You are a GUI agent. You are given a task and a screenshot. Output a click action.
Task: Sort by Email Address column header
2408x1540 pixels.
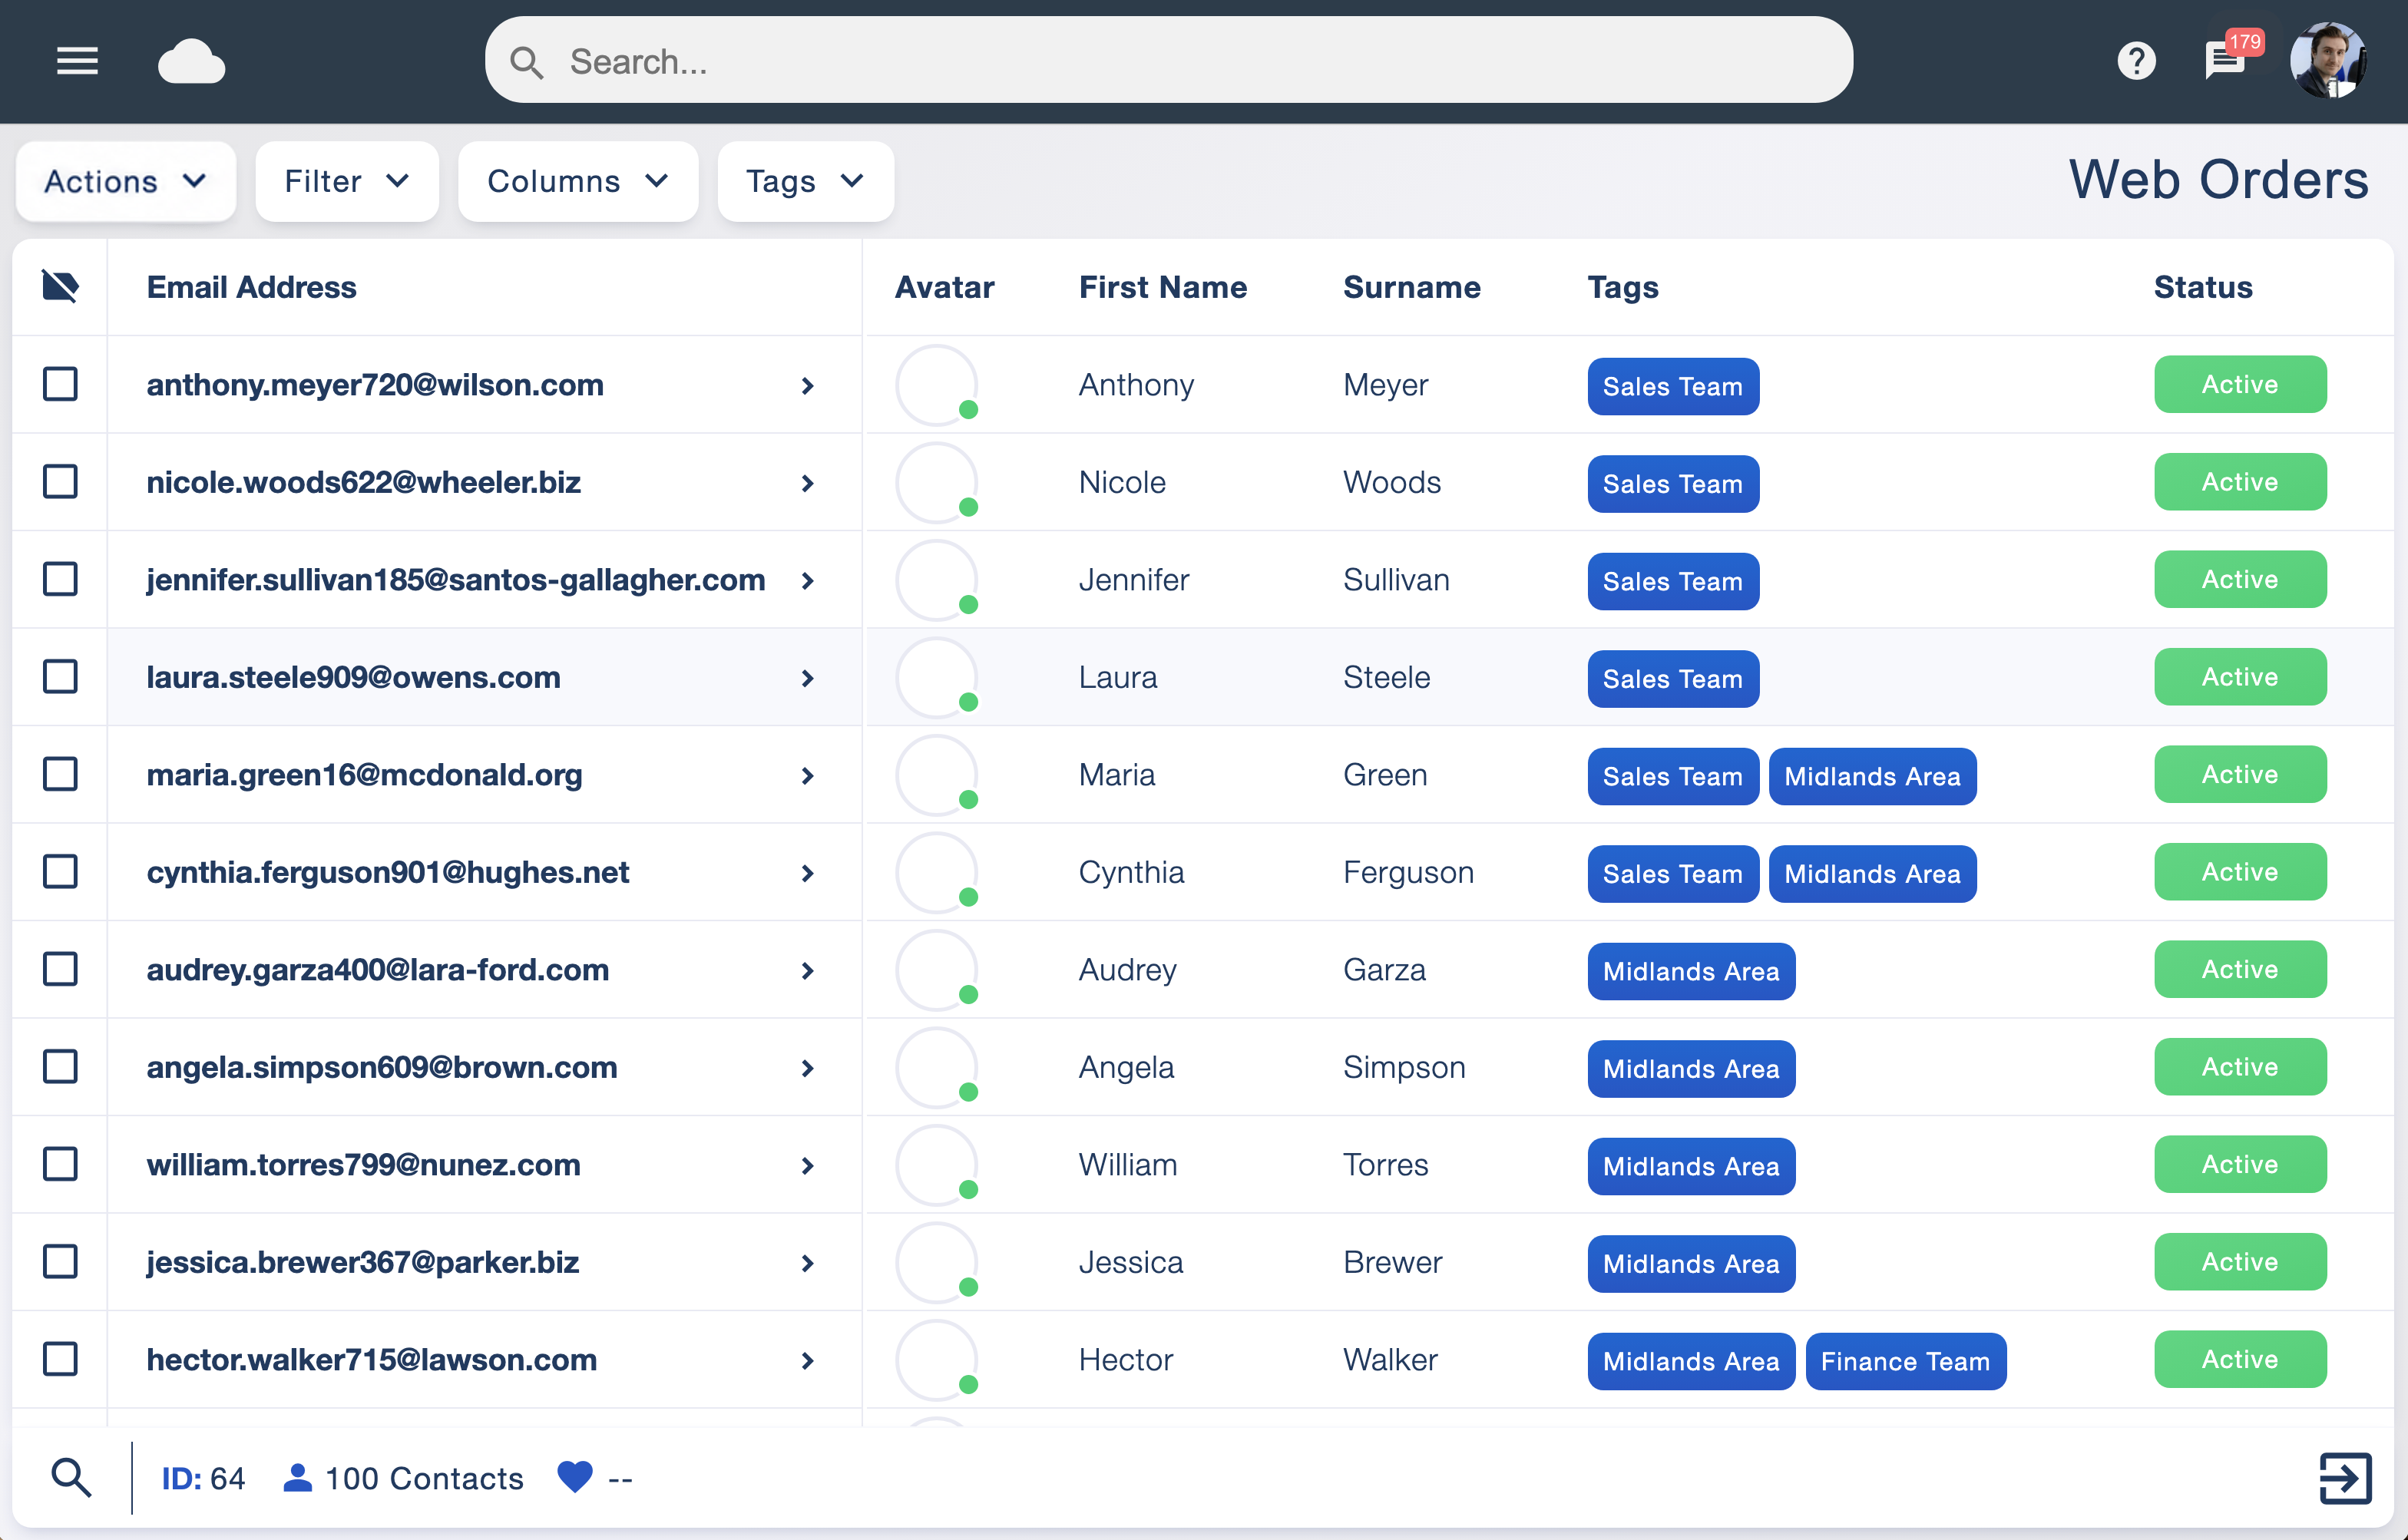252,287
